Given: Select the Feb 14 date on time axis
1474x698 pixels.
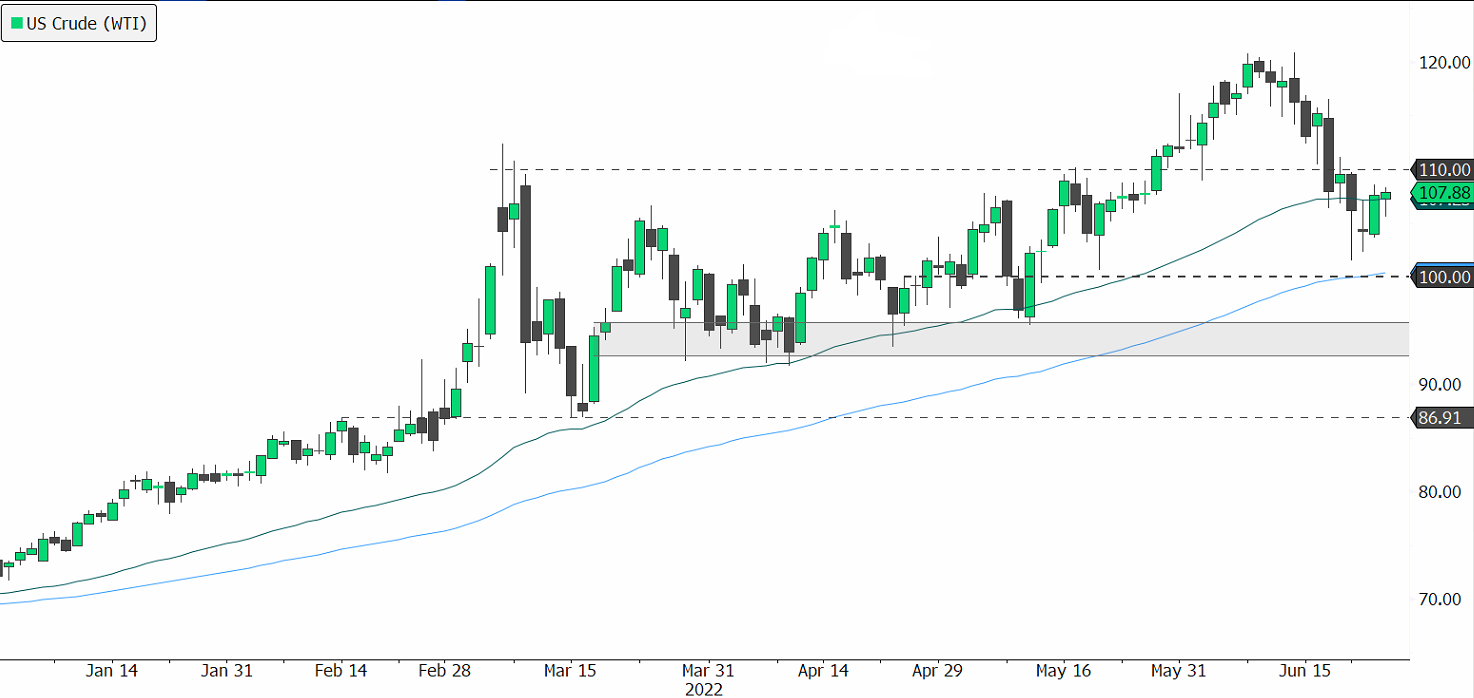Looking at the screenshot, I should click(x=341, y=671).
